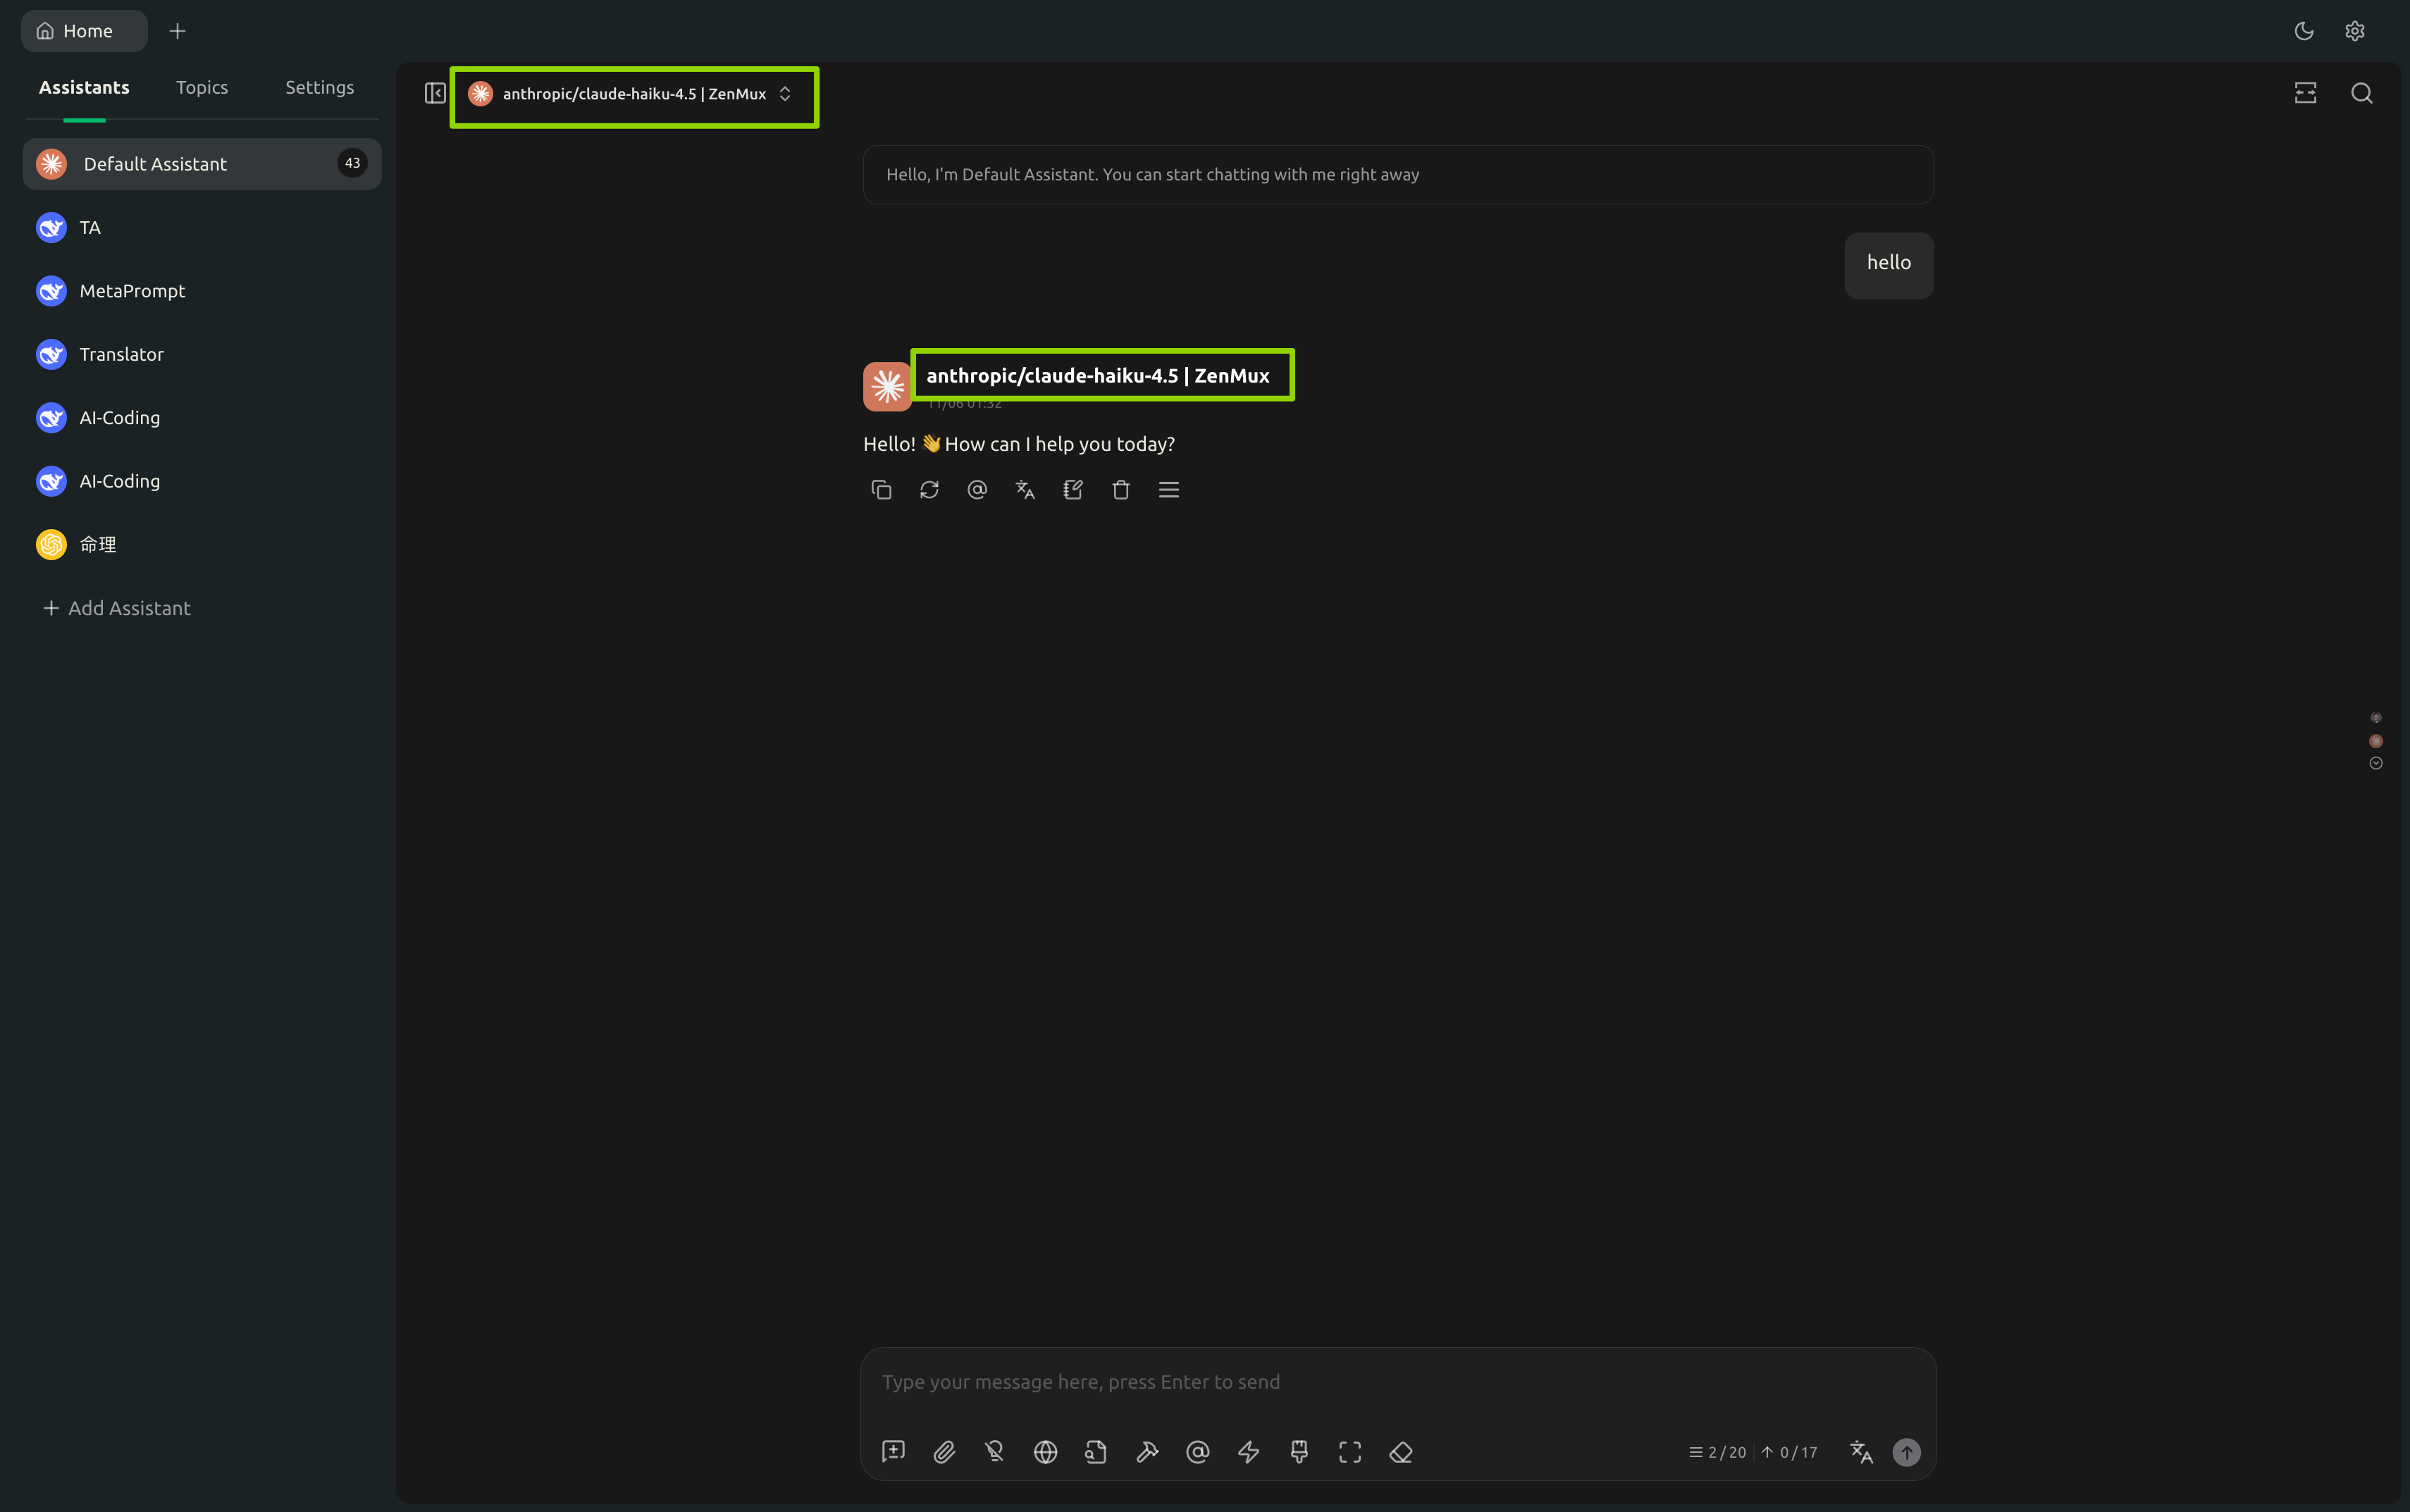Collapse the left sidebar panel
The image size is (2410, 1512).
pyautogui.click(x=435, y=93)
